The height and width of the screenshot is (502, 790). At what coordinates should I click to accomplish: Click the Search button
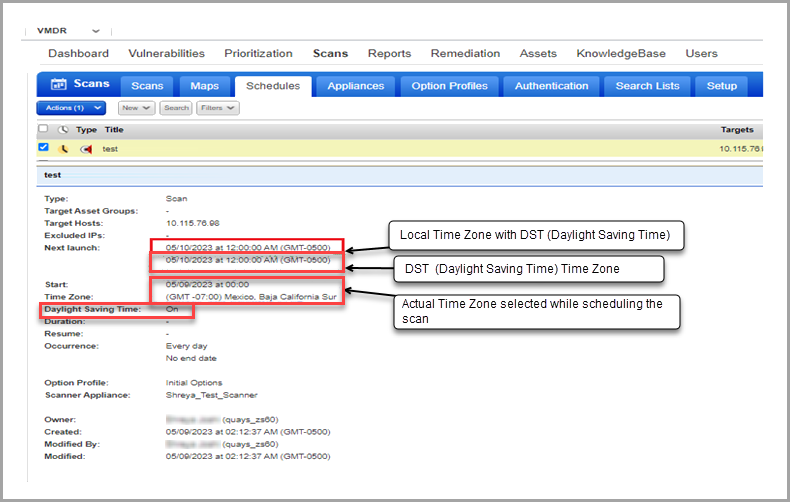pos(176,107)
